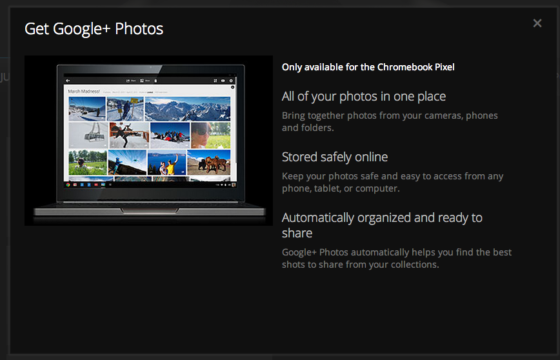The width and height of the screenshot is (560, 360).
Task: Close the Get Google+ Photos dialog
Action: pos(537,23)
